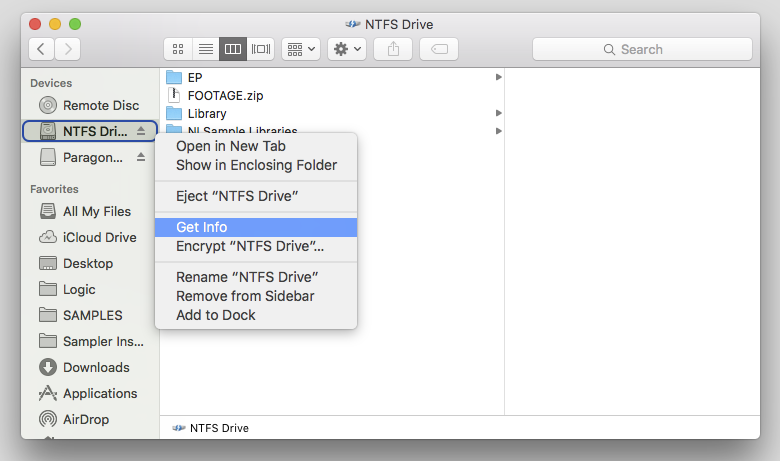Click inside the Search field
Screen dimensions: 780x461
click(x=642, y=49)
